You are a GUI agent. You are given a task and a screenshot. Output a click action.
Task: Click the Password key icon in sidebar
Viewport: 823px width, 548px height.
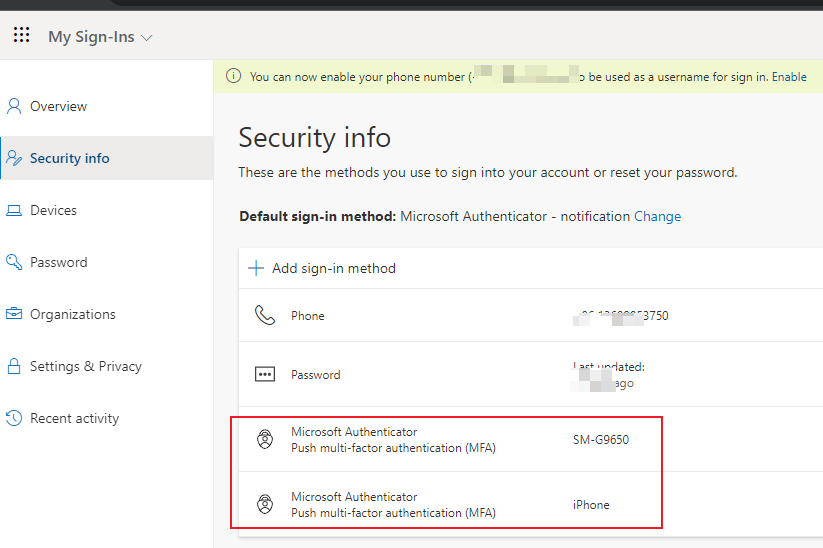point(14,262)
